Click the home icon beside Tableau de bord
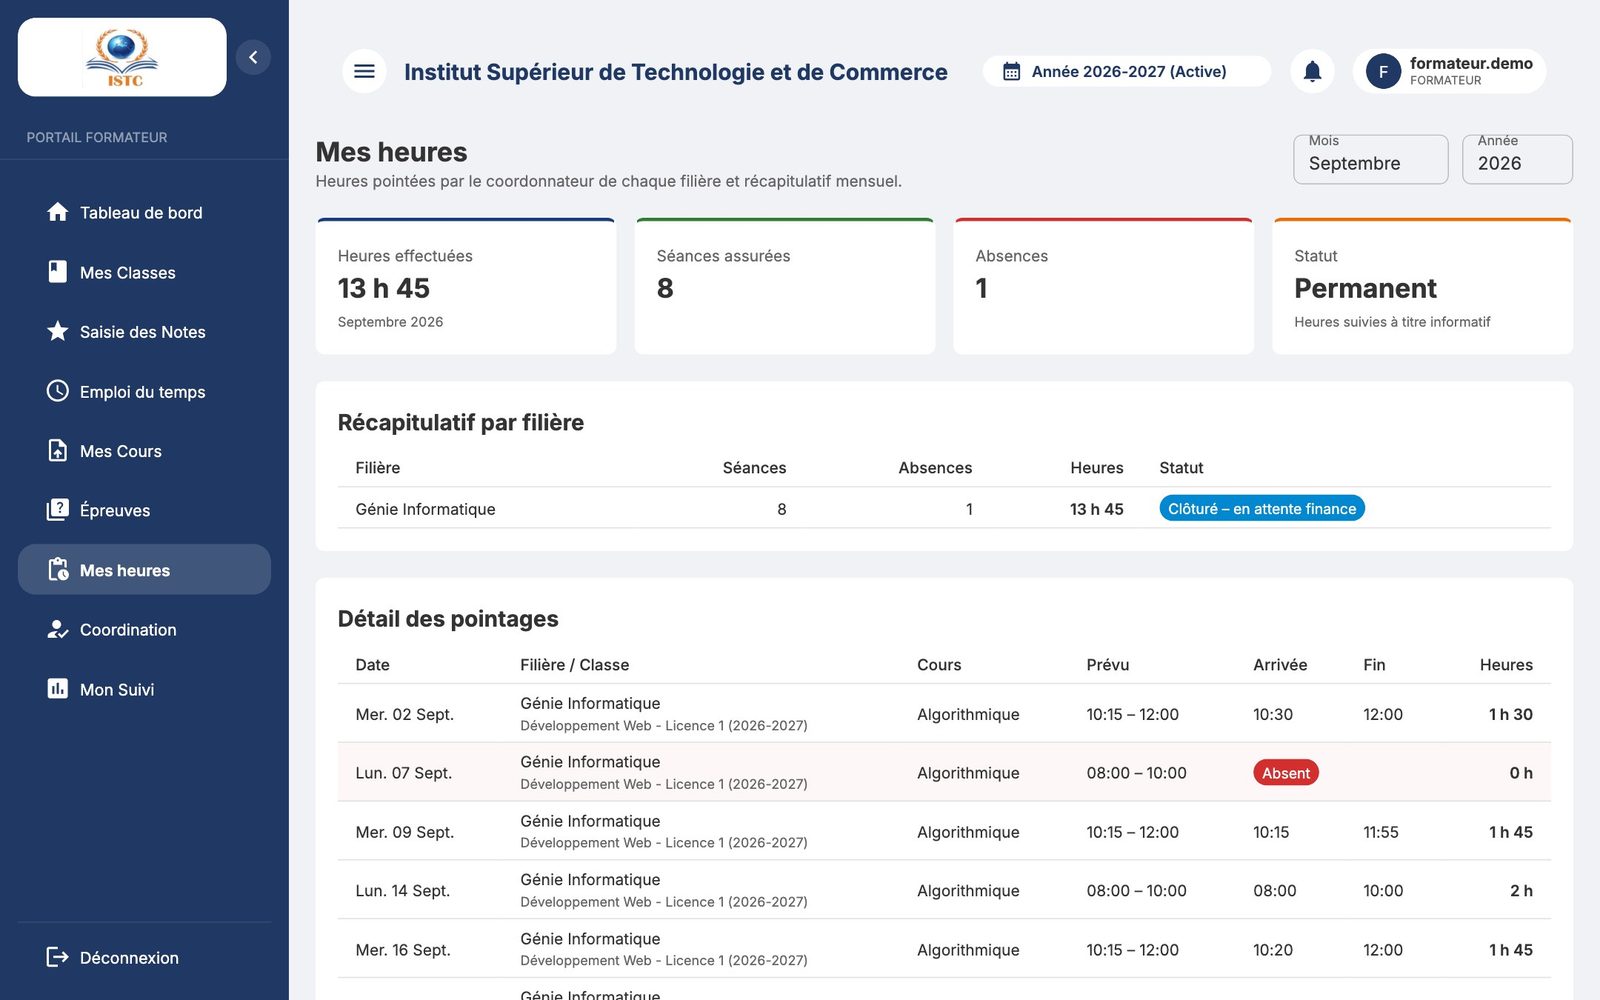 click(x=58, y=212)
